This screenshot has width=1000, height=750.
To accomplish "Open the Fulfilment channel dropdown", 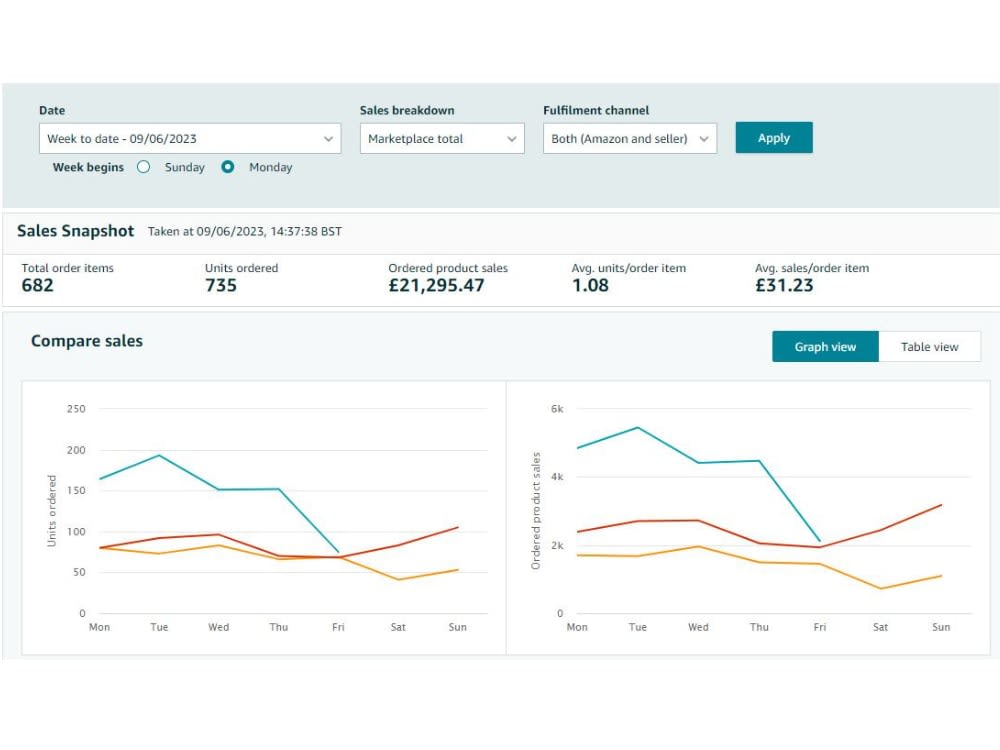I will 629,138.
